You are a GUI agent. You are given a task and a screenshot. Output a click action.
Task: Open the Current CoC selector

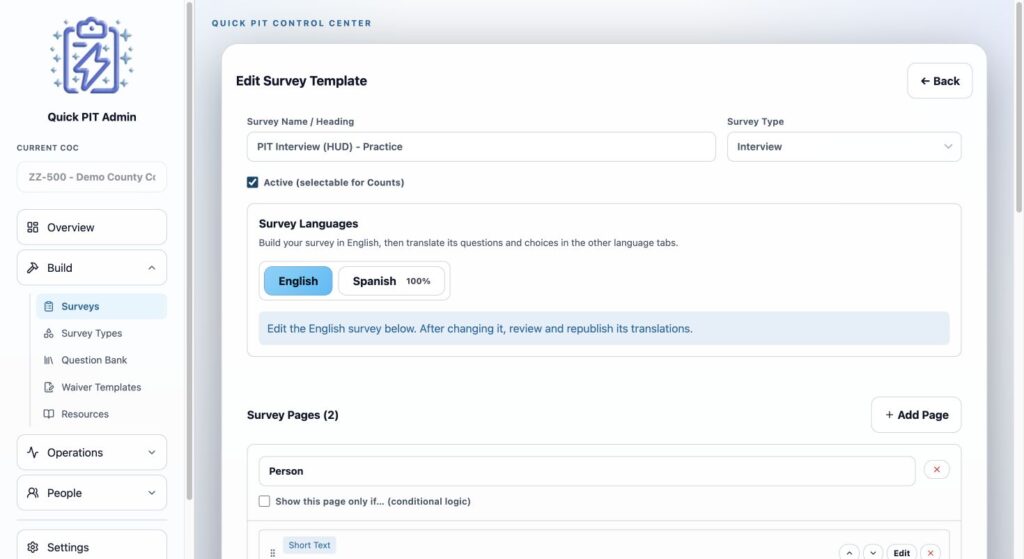[91, 177]
